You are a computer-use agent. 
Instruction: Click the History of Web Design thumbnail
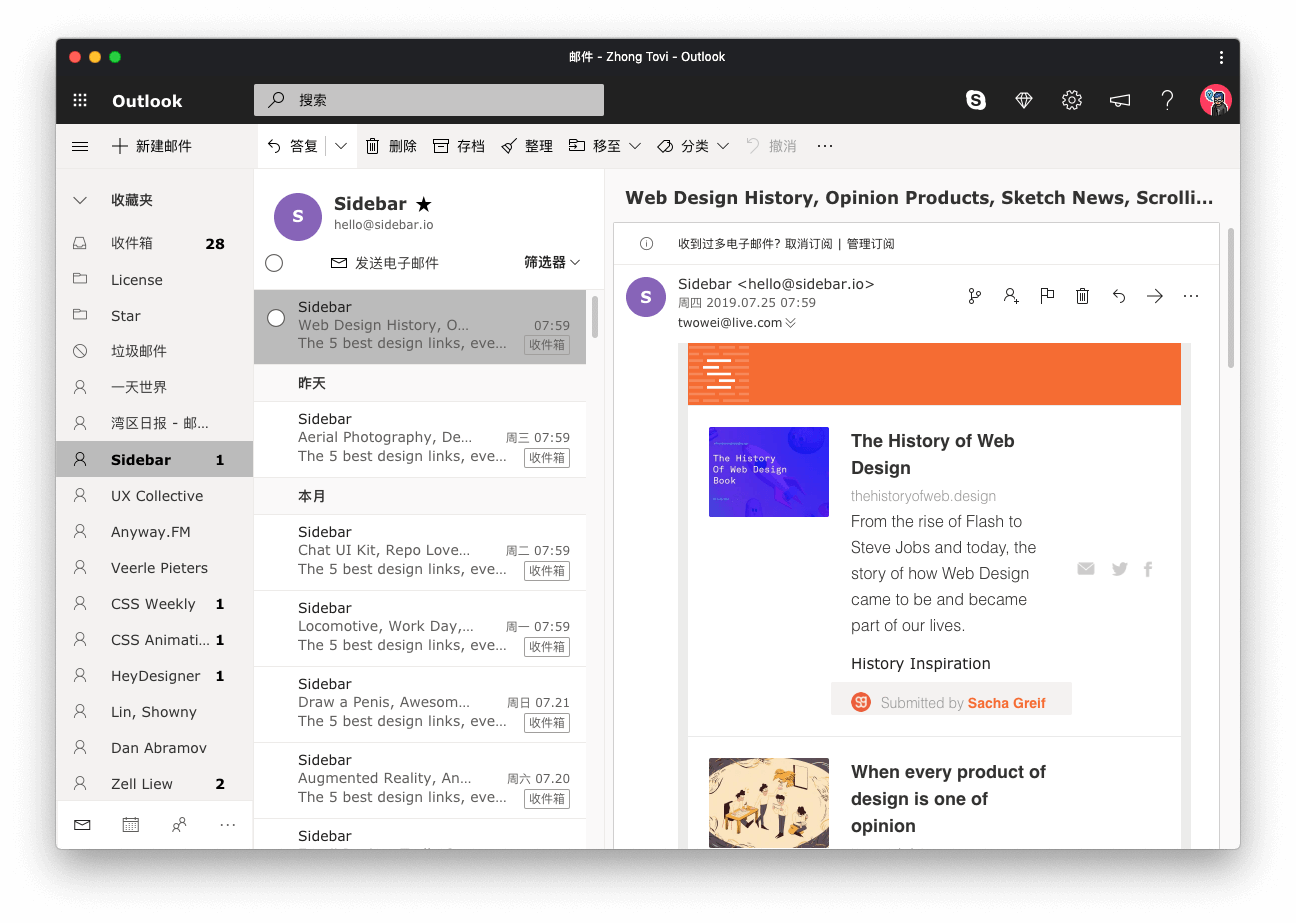tap(769, 472)
